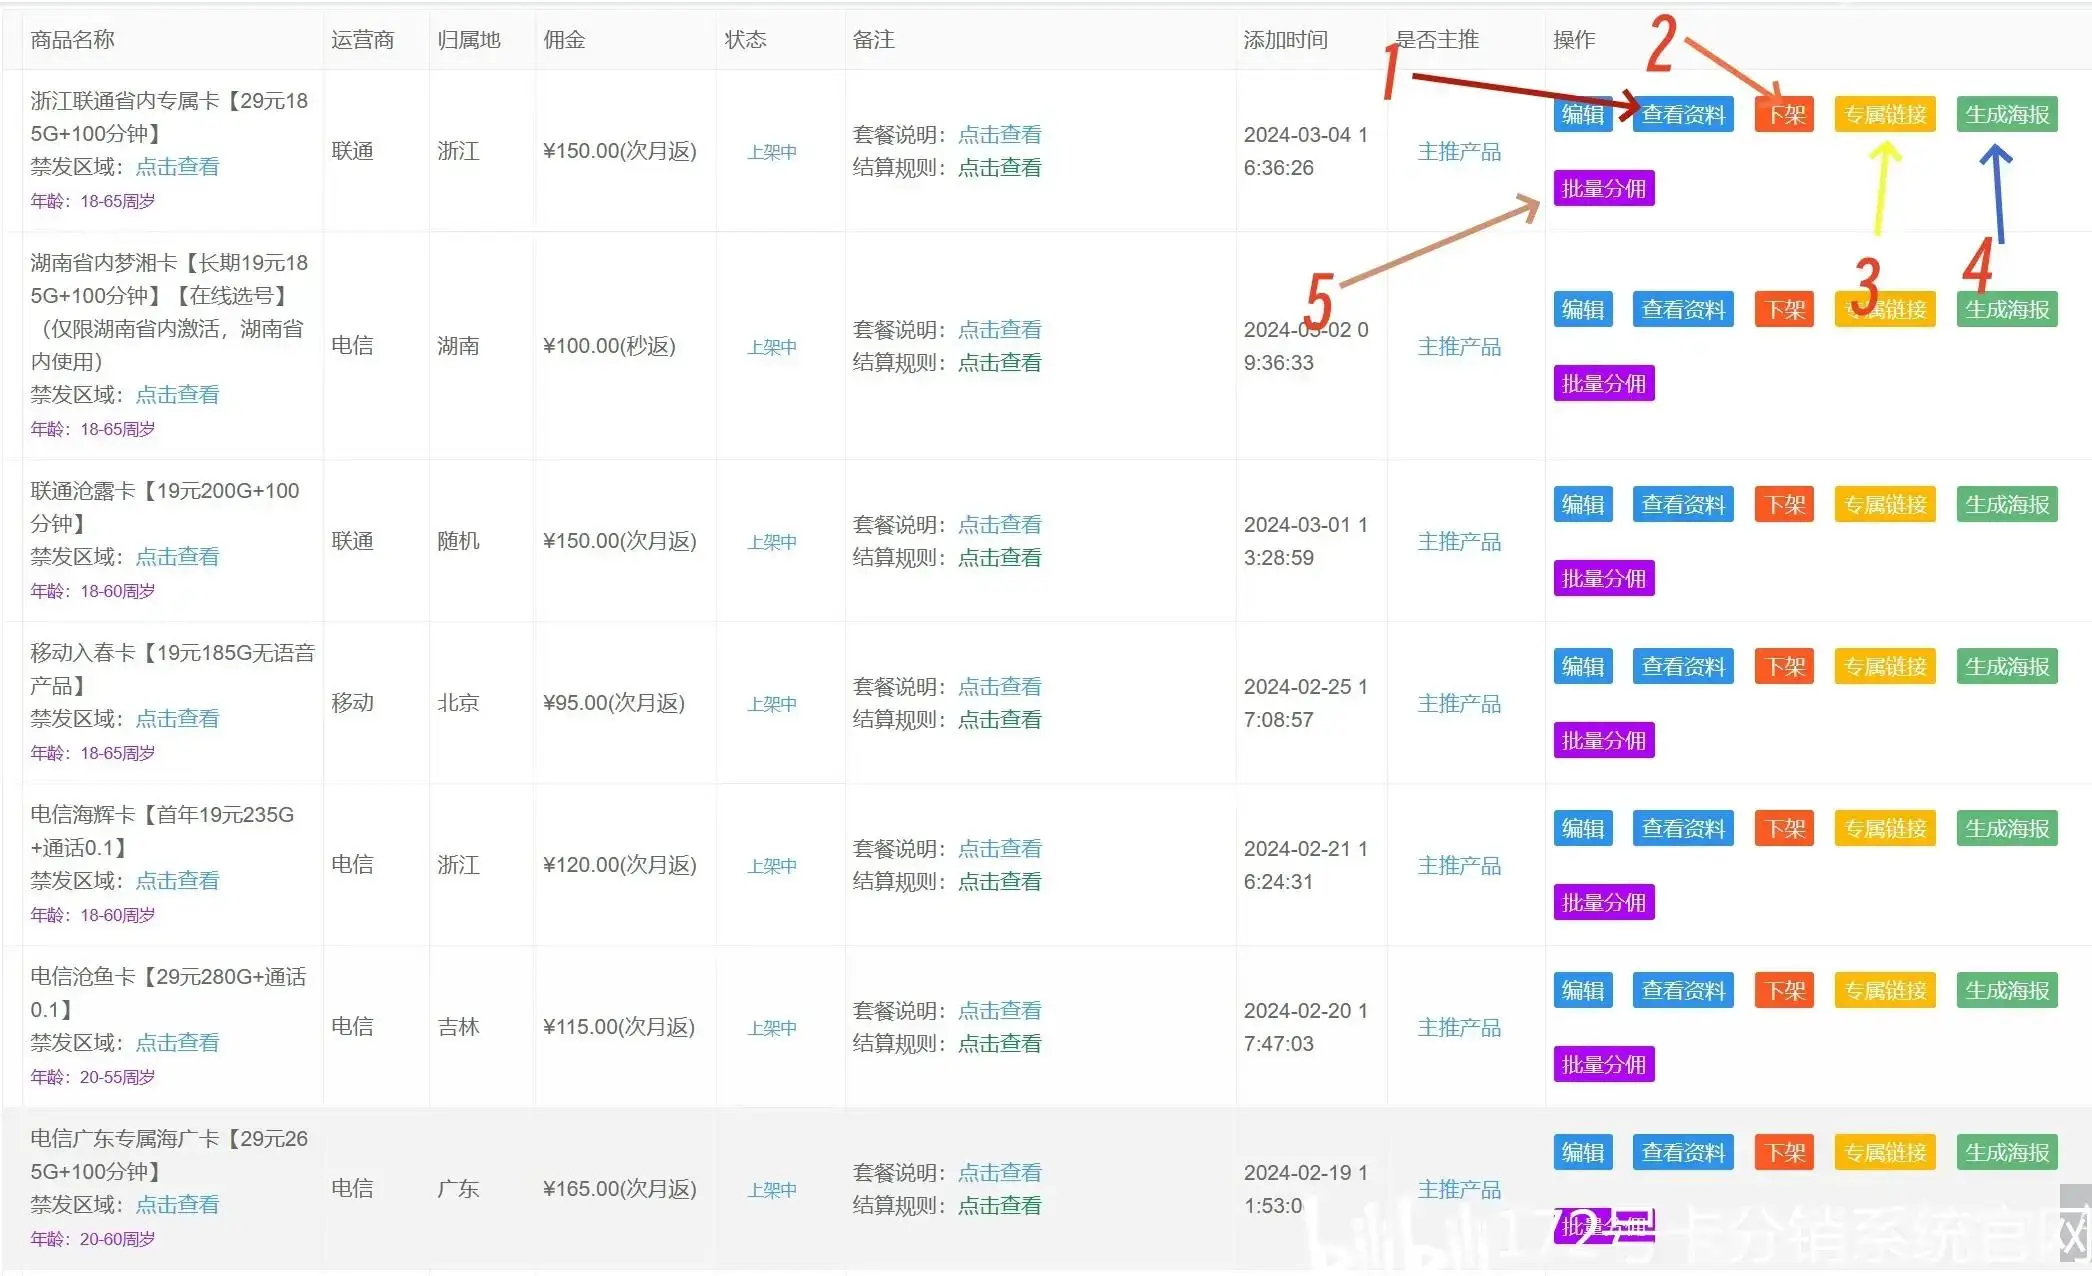The width and height of the screenshot is (2092, 1276).
Task: Open 结算规则 link in 电信广东专属海广卡 row
Action: coord(1000,1206)
